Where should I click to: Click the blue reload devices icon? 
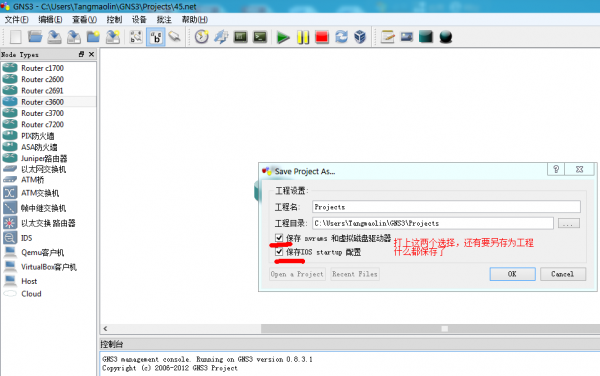pyautogui.click(x=341, y=37)
